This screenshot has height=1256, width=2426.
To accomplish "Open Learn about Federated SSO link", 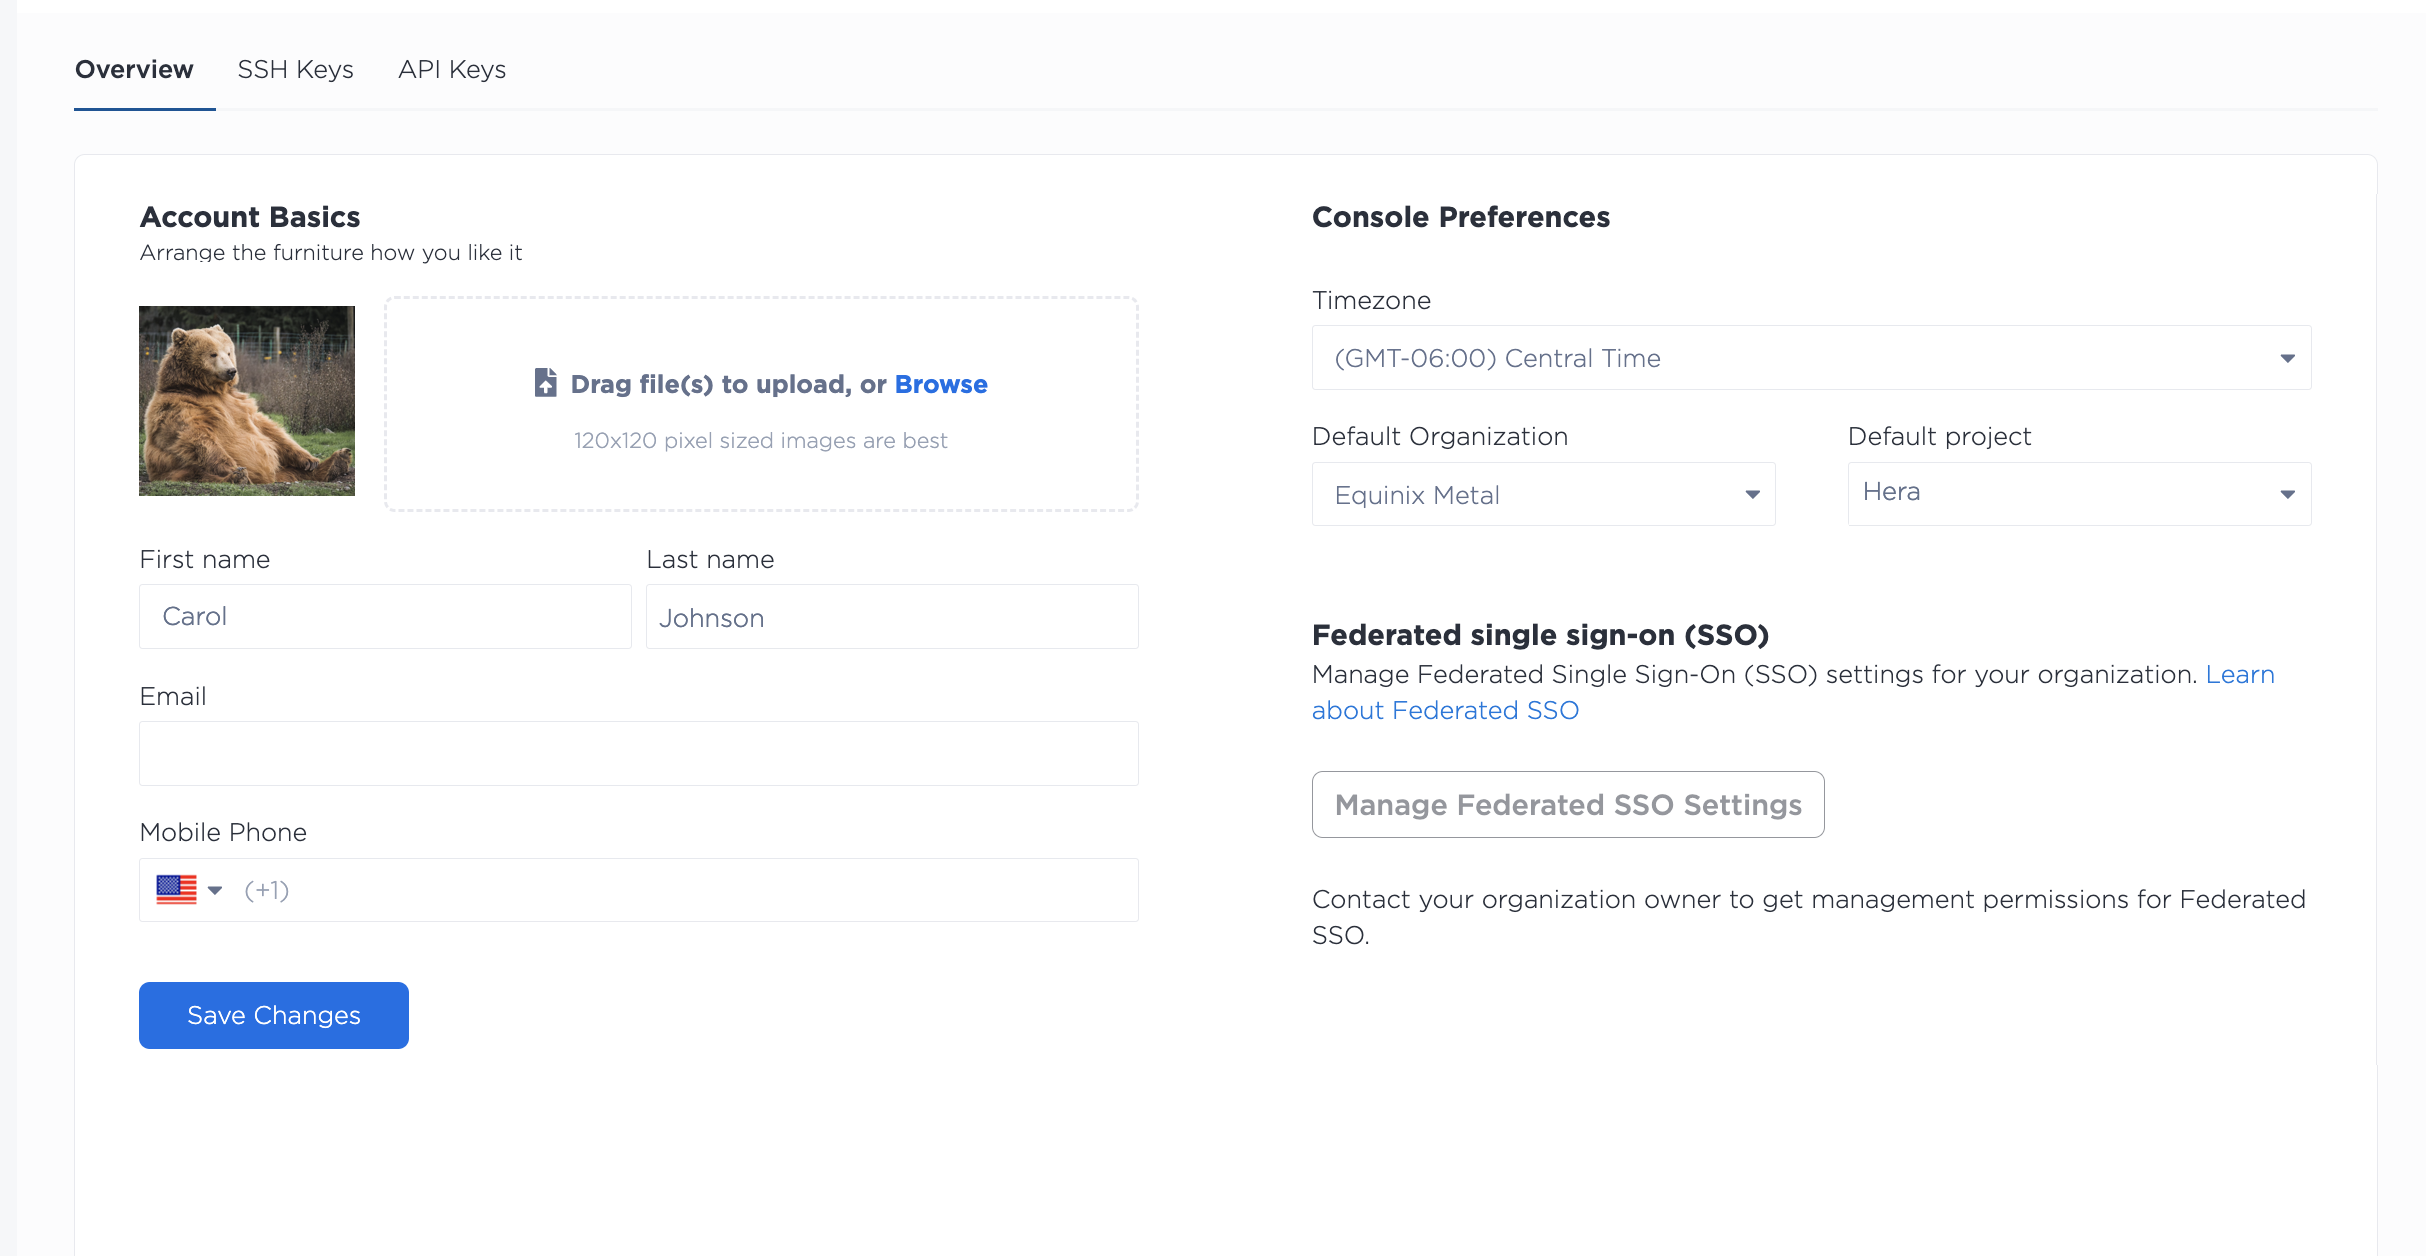I will 1445,710.
